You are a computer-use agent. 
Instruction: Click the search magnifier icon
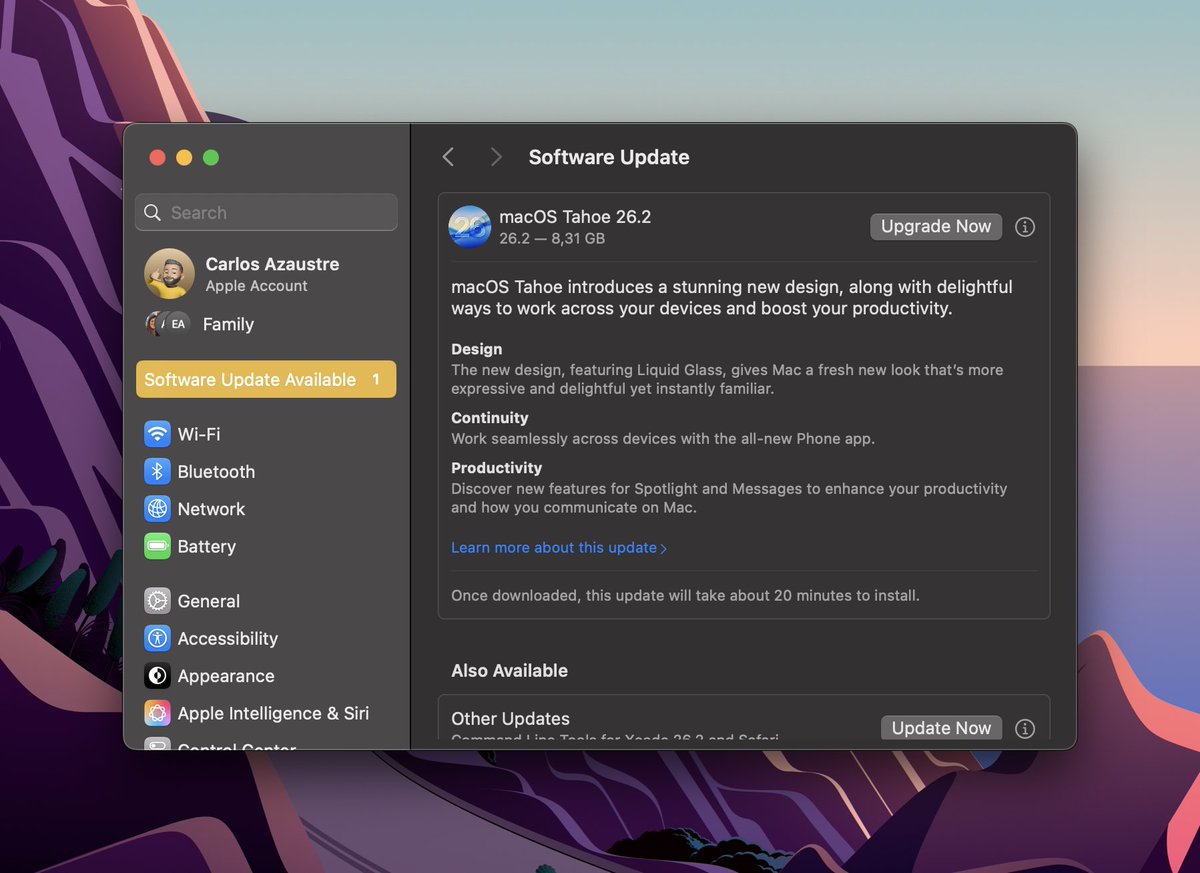(x=153, y=213)
